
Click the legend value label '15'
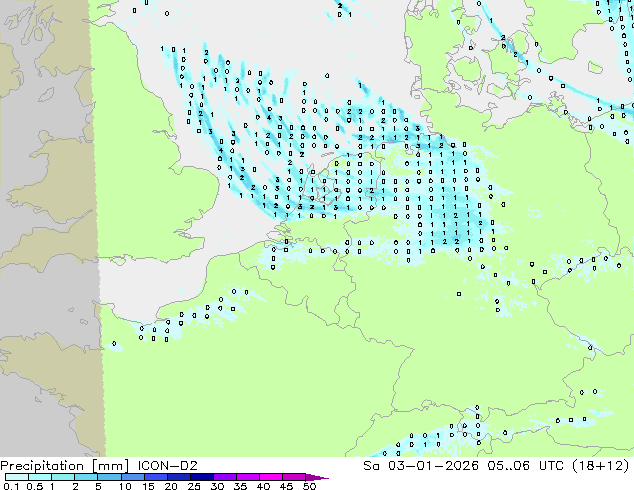pyautogui.click(x=148, y=486)
